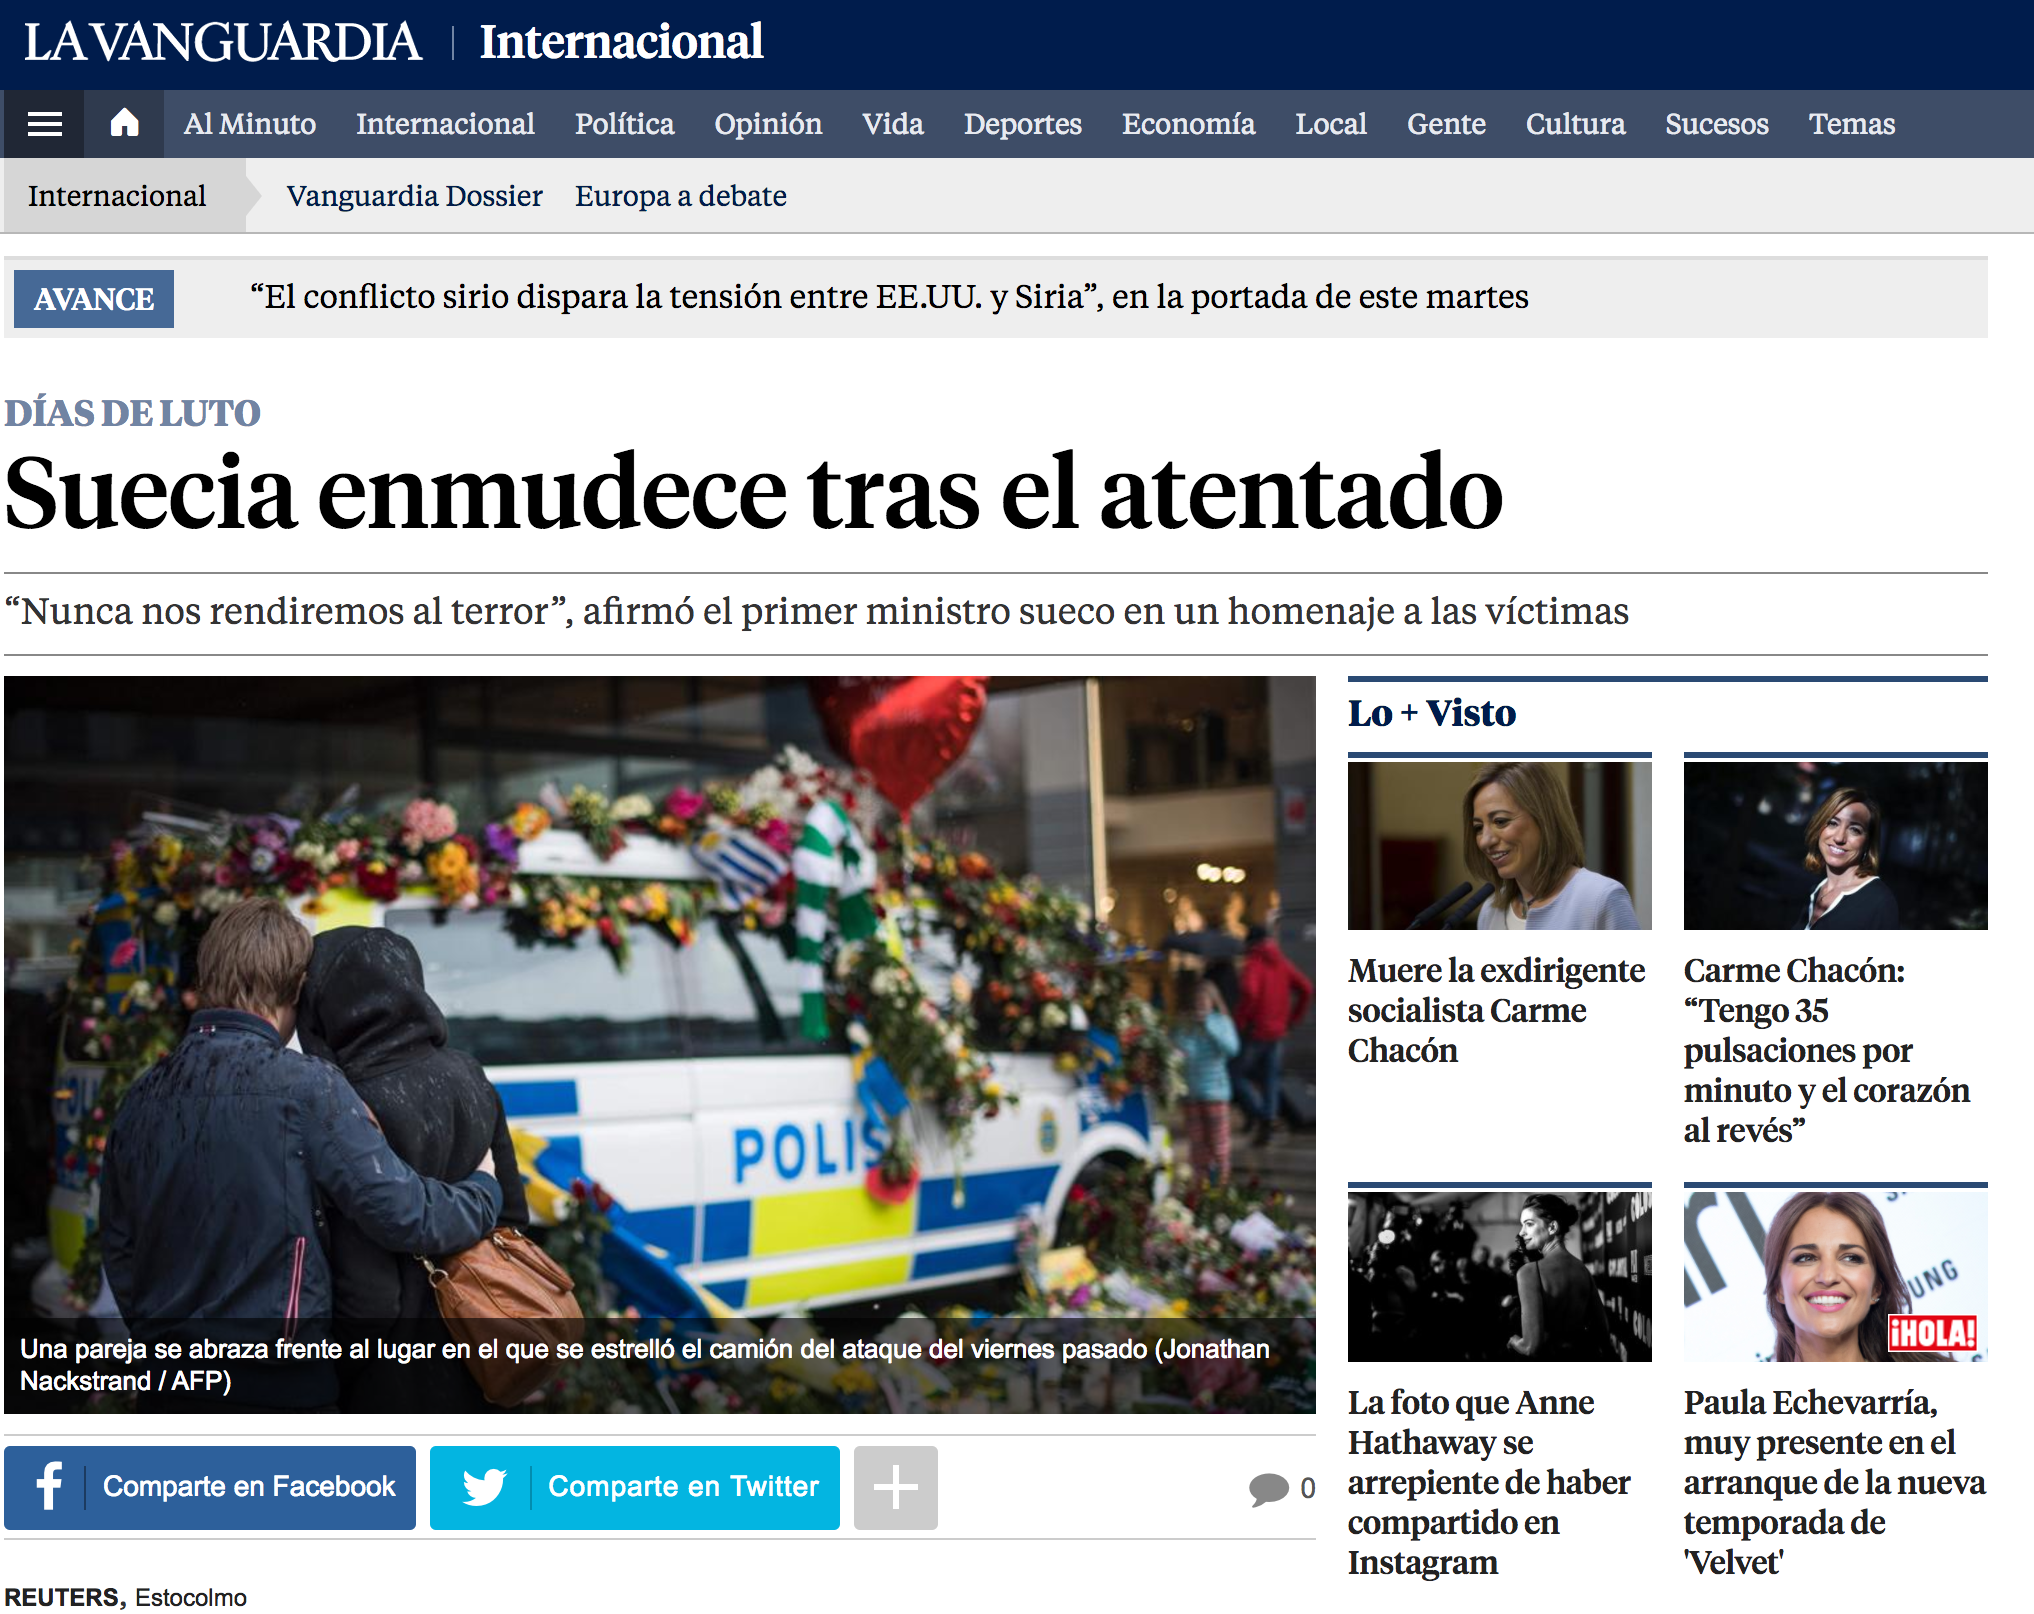
Task: Share article with Comparte en Facebook
Action: (210, 1487)
